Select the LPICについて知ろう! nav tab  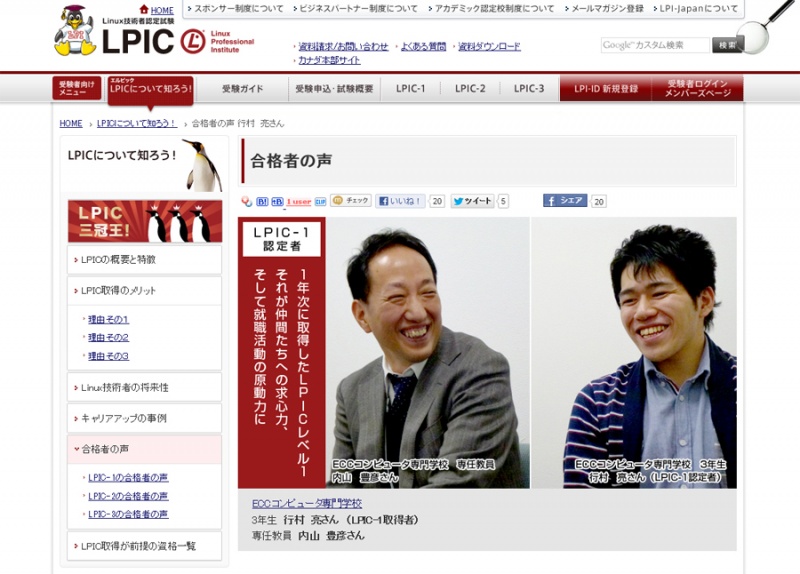[x=151, y=90]
